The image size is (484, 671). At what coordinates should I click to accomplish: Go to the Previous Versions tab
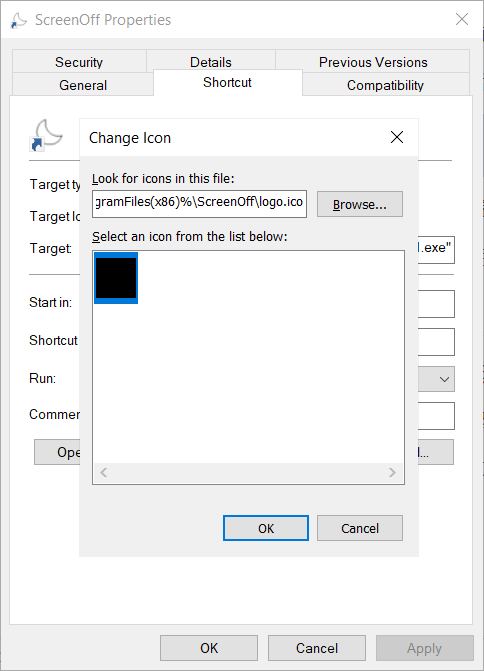tap(373, 62)
